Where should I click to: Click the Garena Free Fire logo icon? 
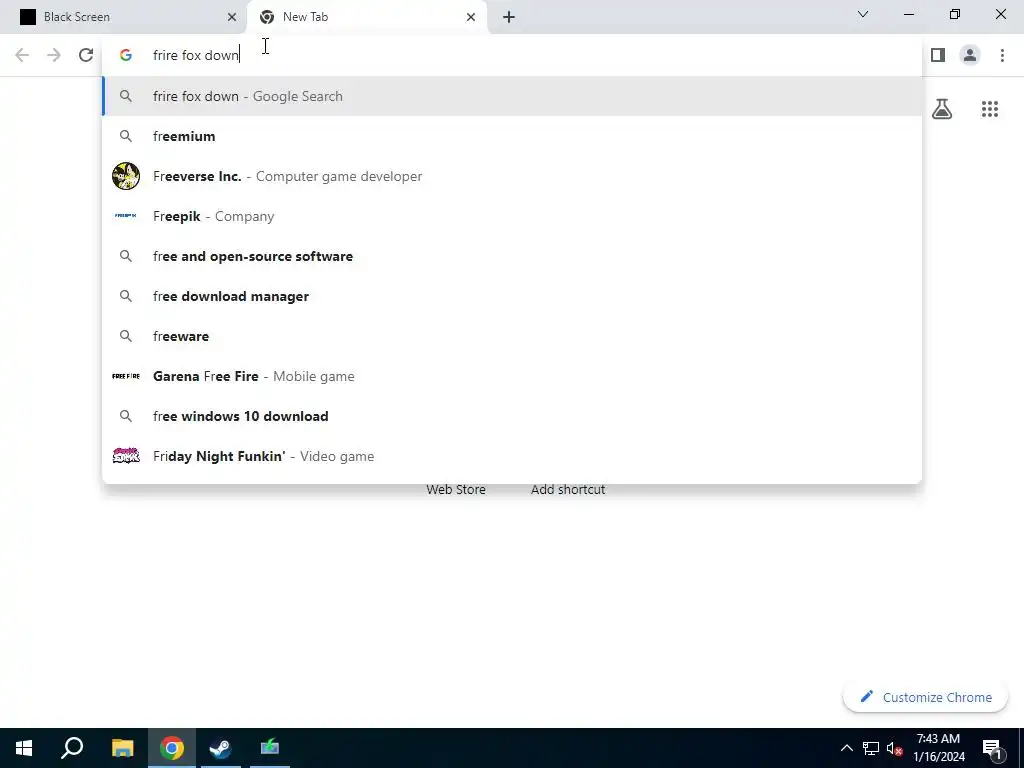point(126,376)
